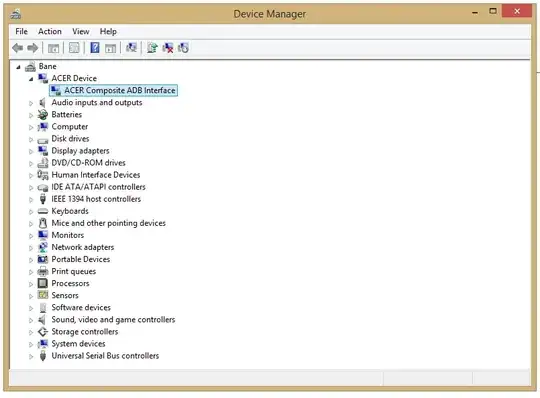The height and width of the screenshot is (398, 540).
Task: Click the Update Driver Software toolbar icon
Action: pyautogui.click(x=152, y=48)
